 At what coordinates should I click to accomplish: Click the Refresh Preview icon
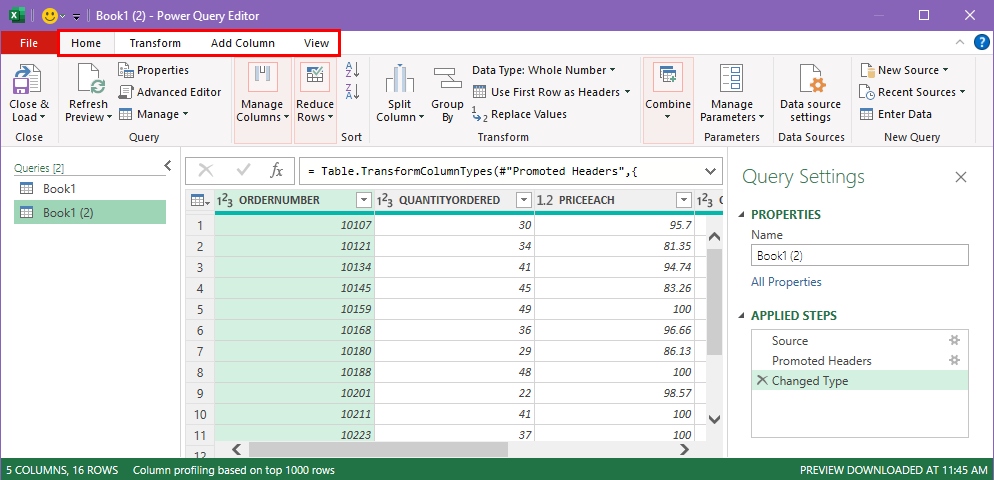pos(89,80)
